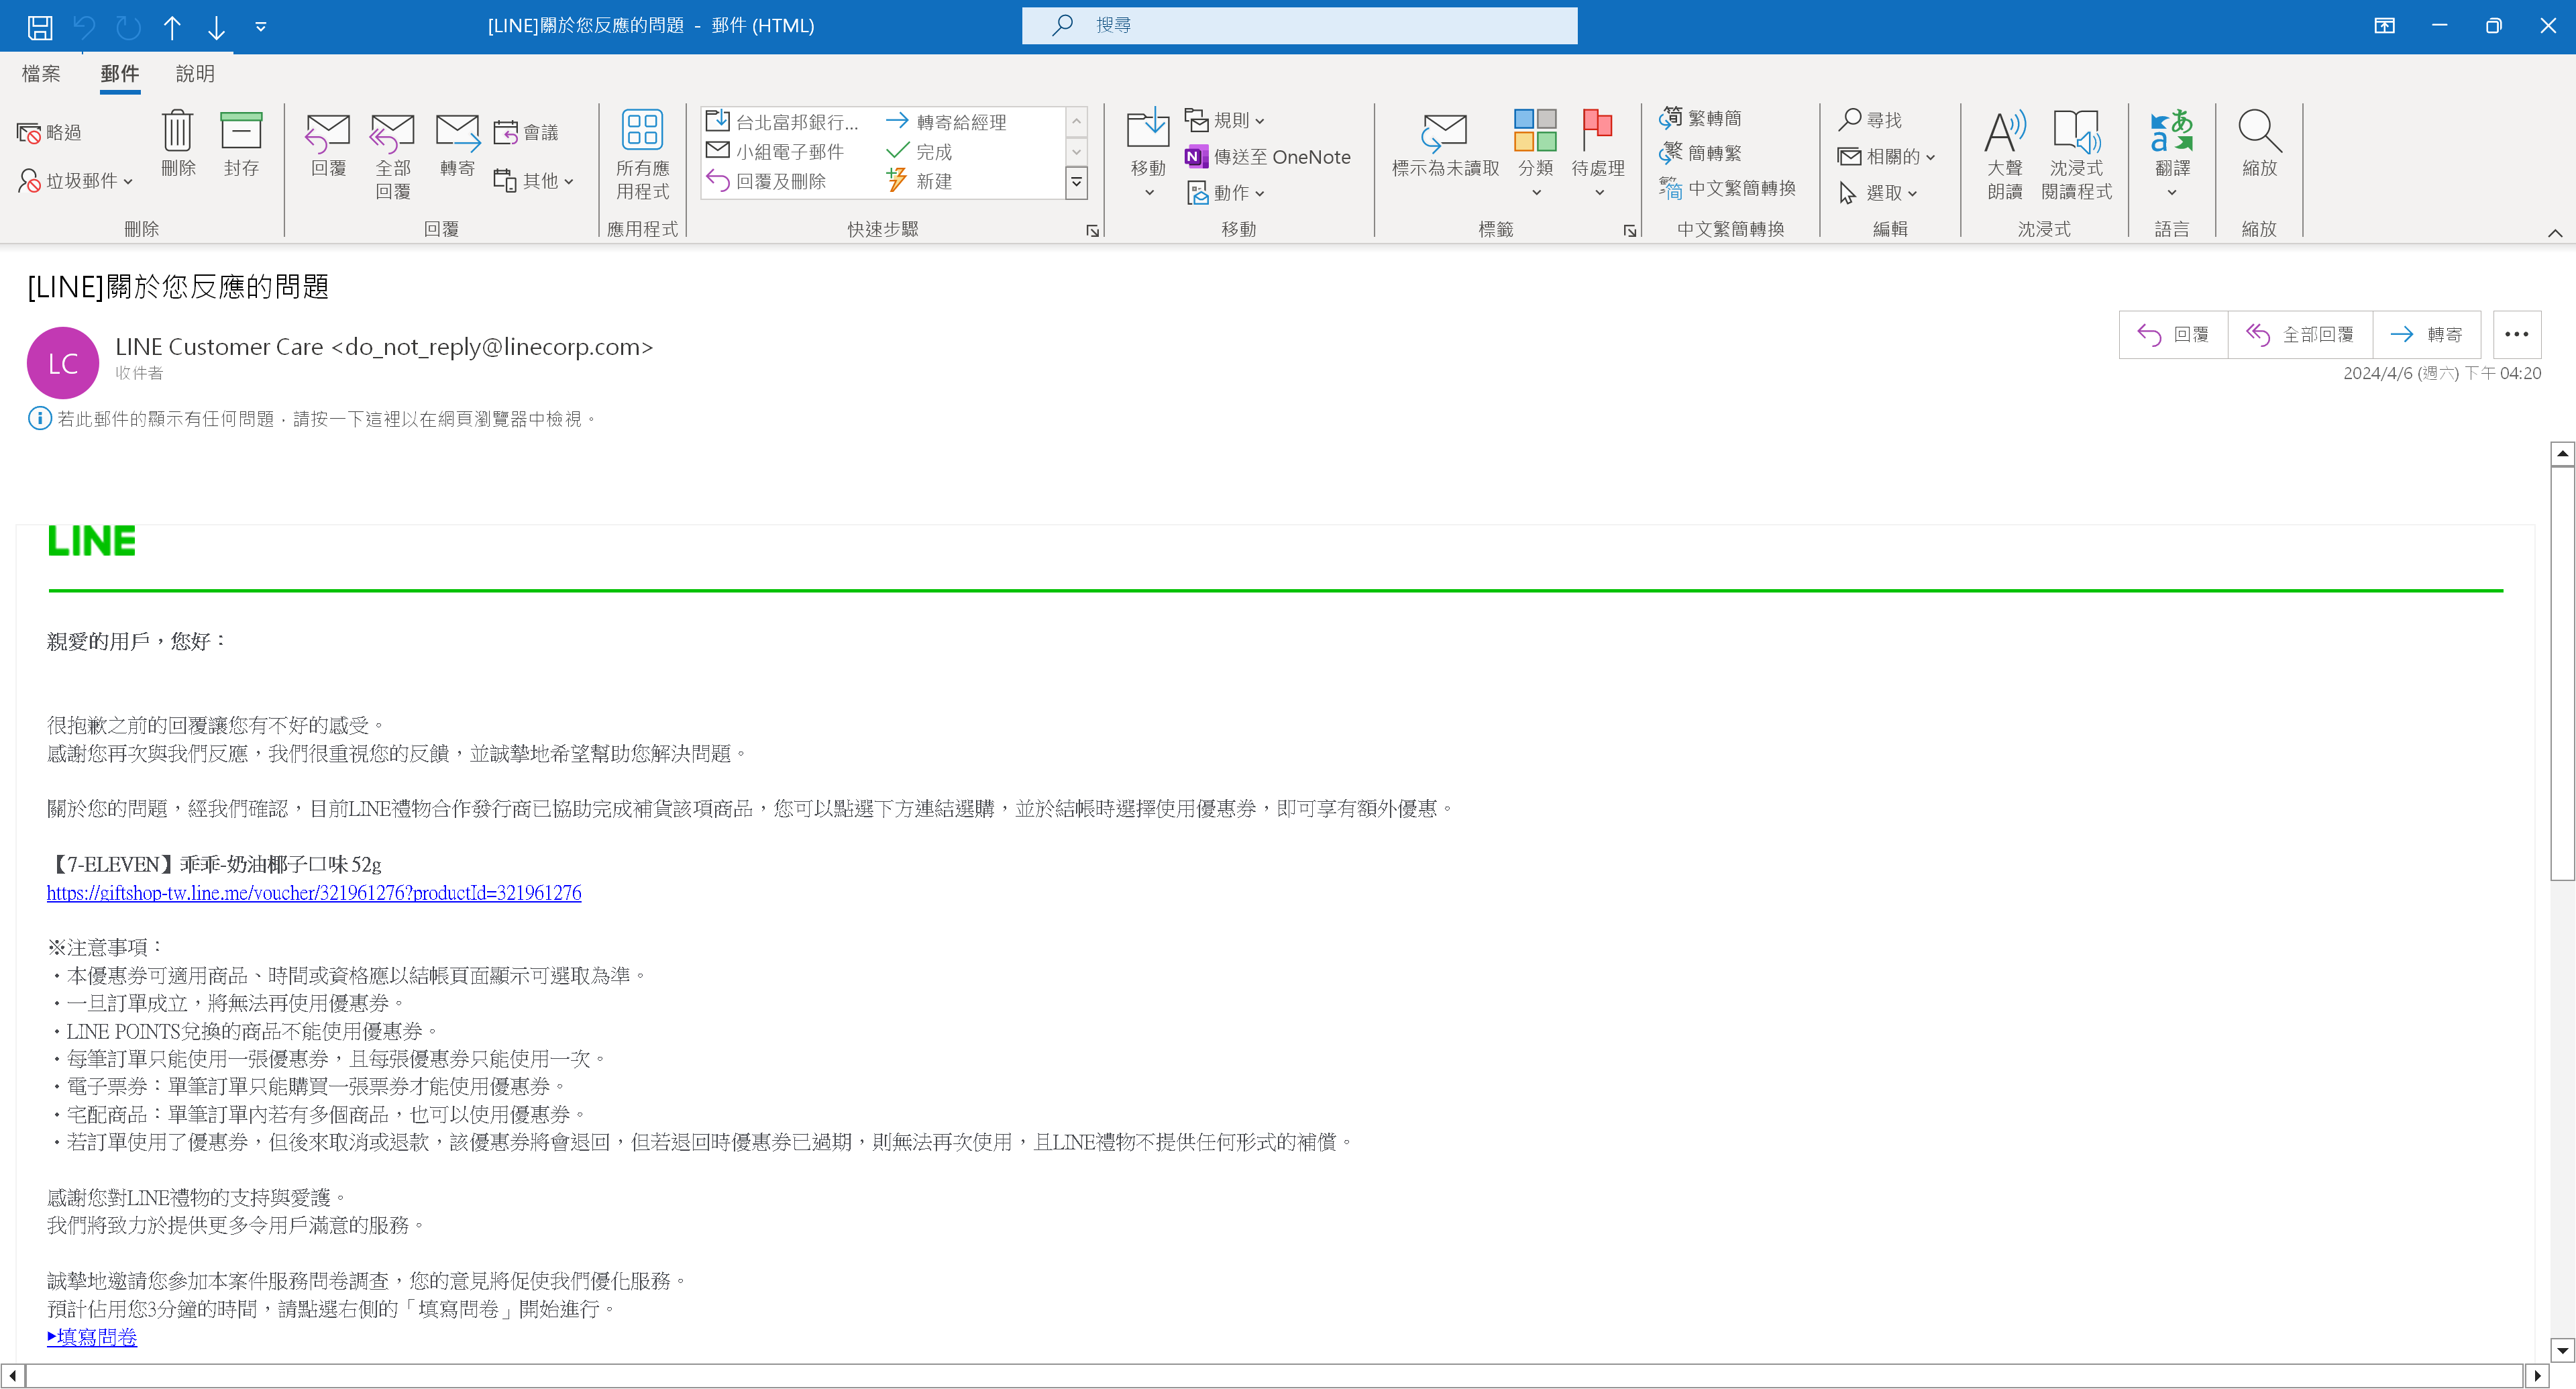The height and width of the screenshot is (1389, 2576).
Task: Click 尋找 find icon
Action: click(1870, 120)
